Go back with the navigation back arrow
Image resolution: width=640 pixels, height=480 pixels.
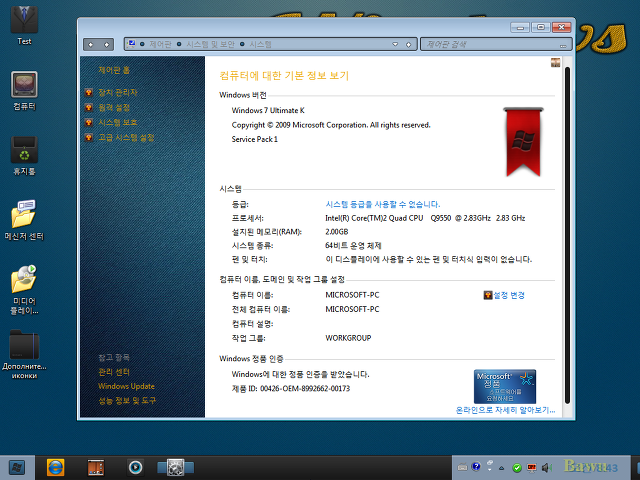[x=91, y=44]
